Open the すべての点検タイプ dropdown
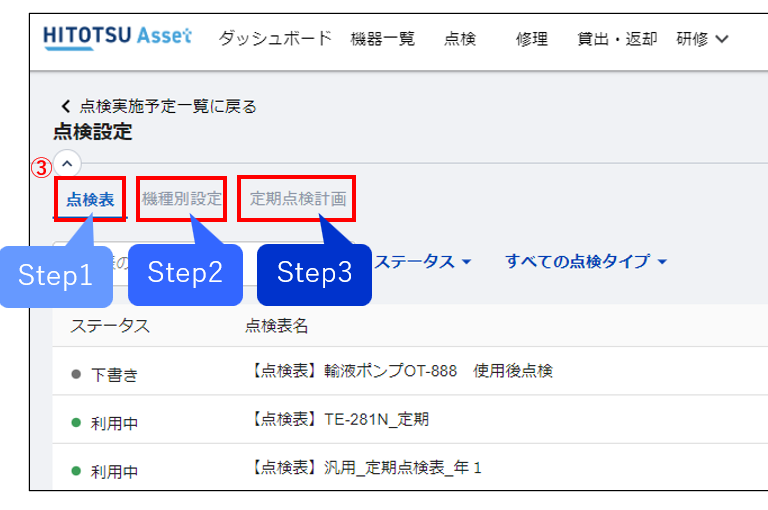The width and height of the screenshot is (768, 510). coord(586,261)
